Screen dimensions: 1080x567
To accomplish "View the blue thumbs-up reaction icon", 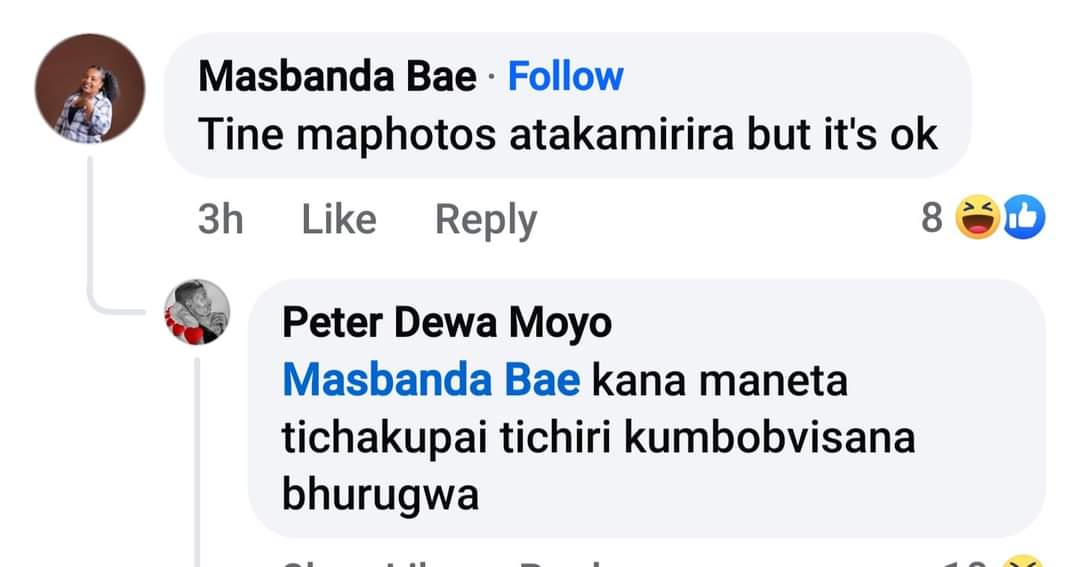I will [1024, 218].
